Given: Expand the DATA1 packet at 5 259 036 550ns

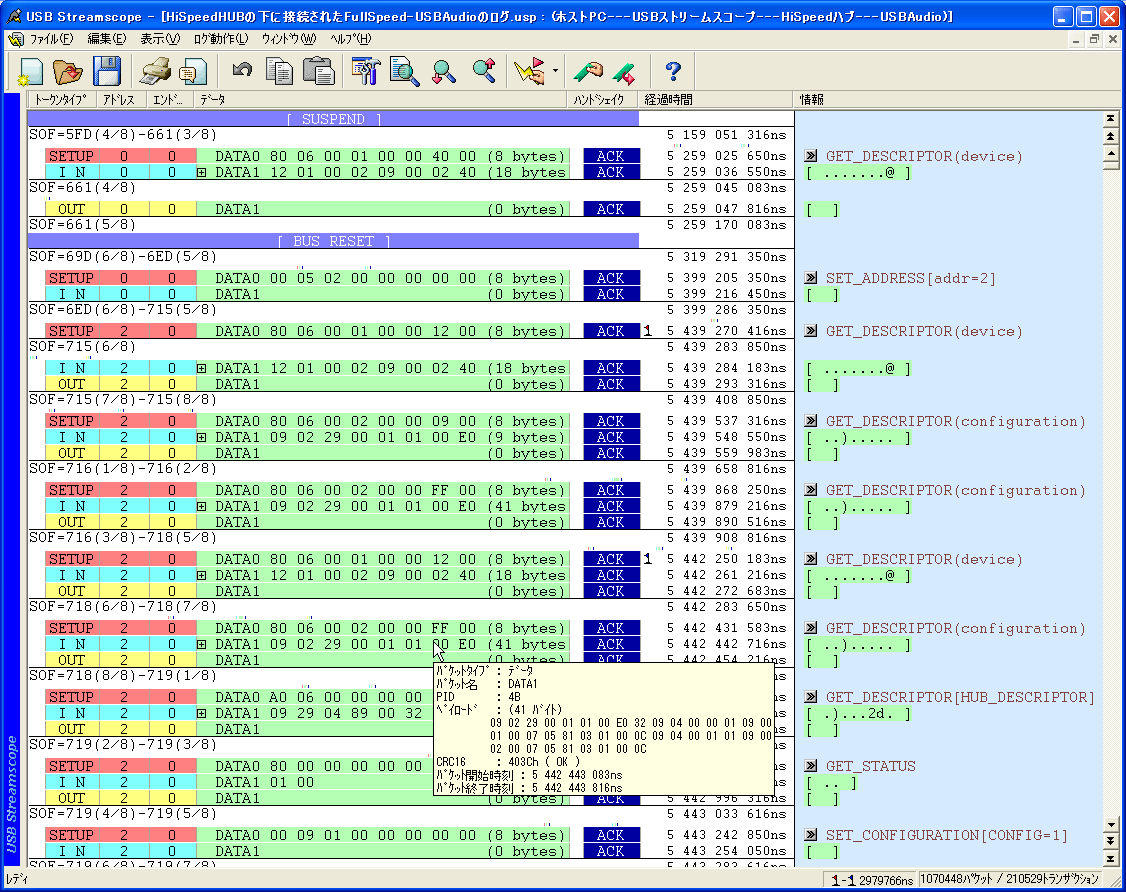Looking at the screenshot, I should click(x=202, y=172).
